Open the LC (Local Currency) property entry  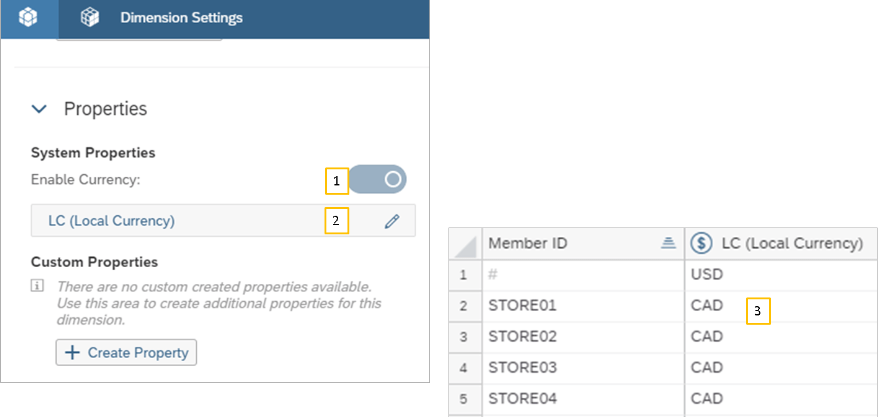coord(112,221)
